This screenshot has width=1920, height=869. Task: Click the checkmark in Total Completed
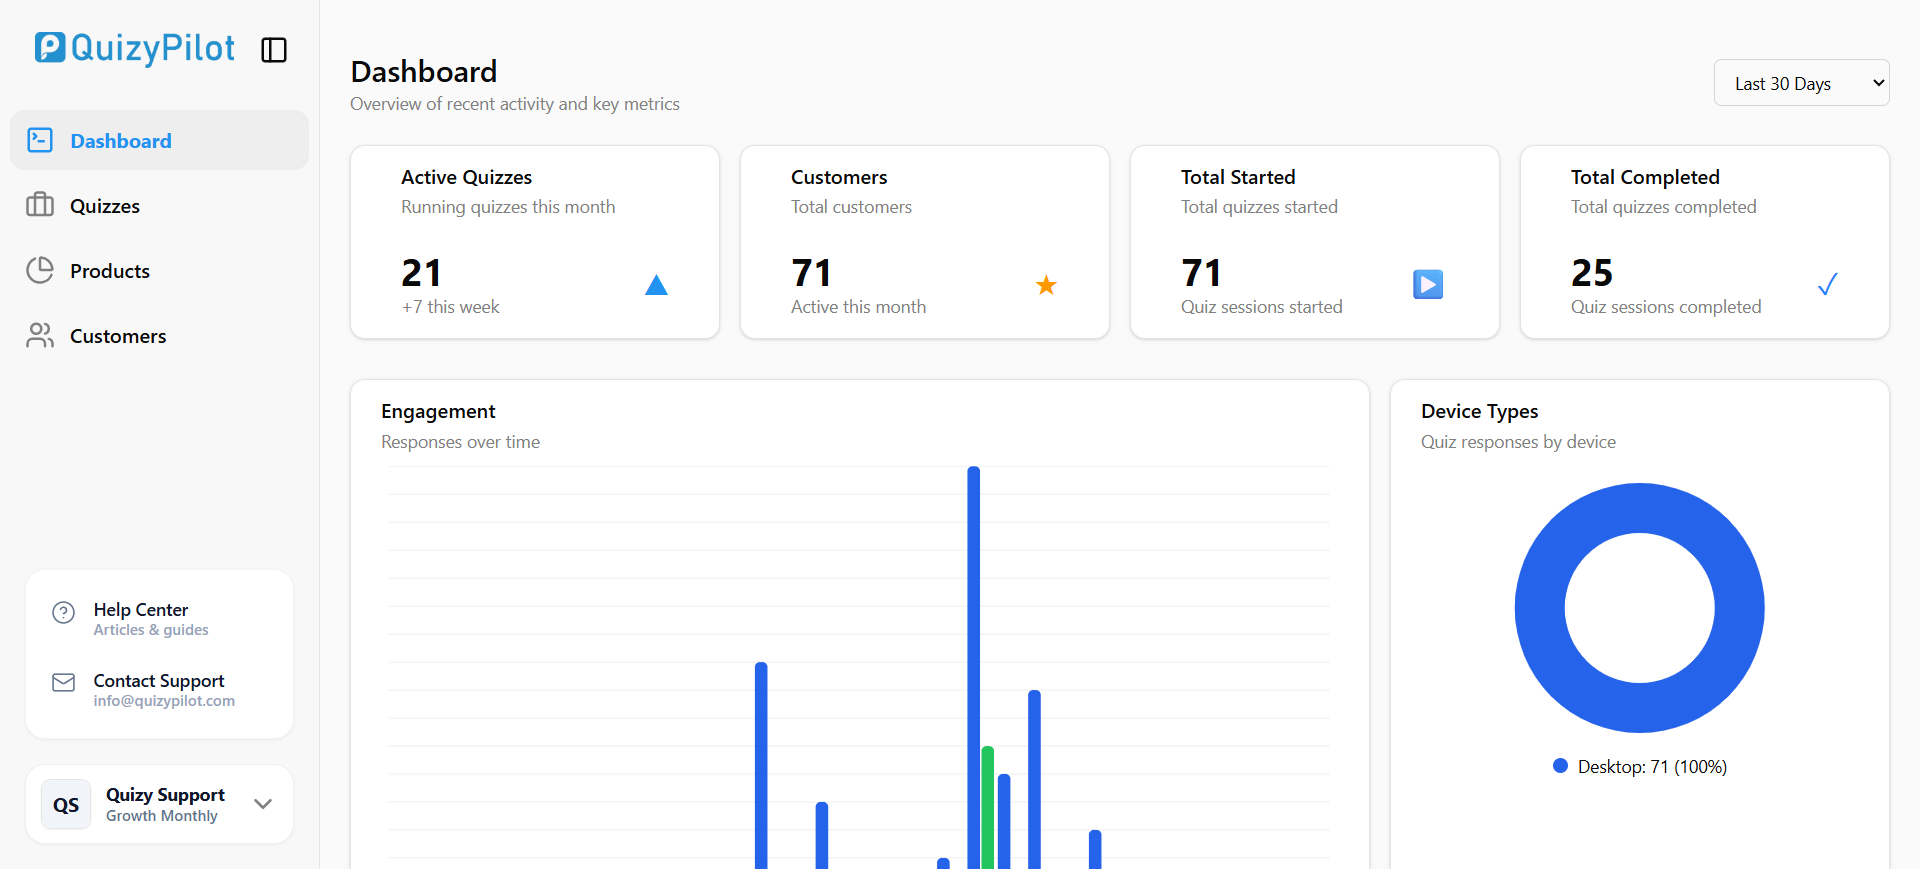pyautogui.click(x=1827, y=285)
